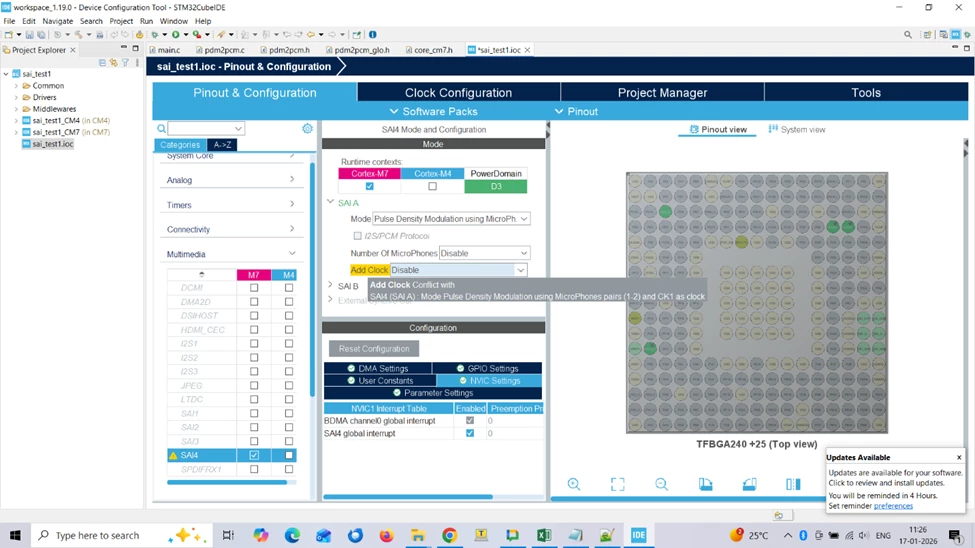Click the horizontal scrollbar under Configuration panel
The height and width of the screenshot is (548, 975).
coord(408,496)
